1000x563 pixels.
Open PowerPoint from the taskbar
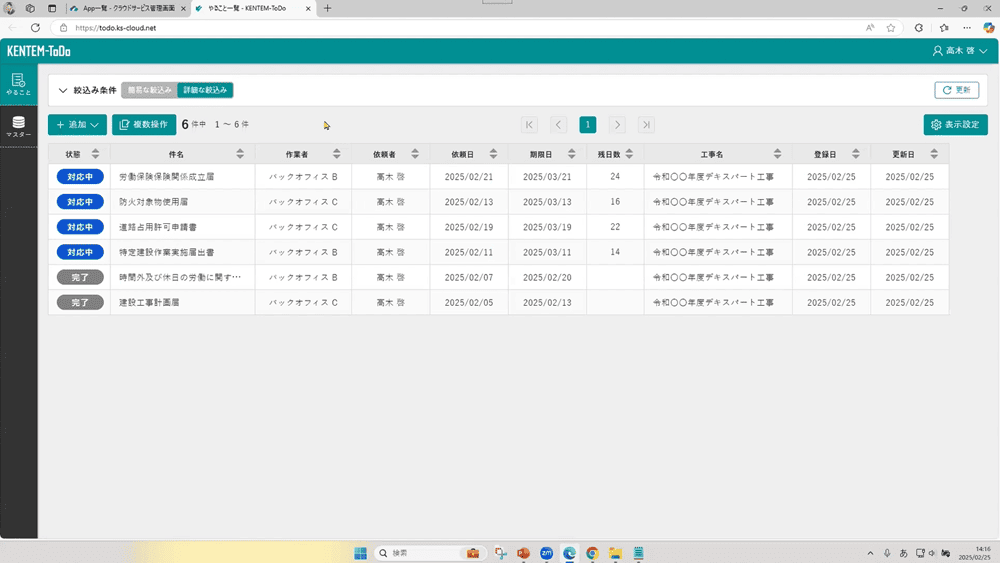(x=524, y=553)
